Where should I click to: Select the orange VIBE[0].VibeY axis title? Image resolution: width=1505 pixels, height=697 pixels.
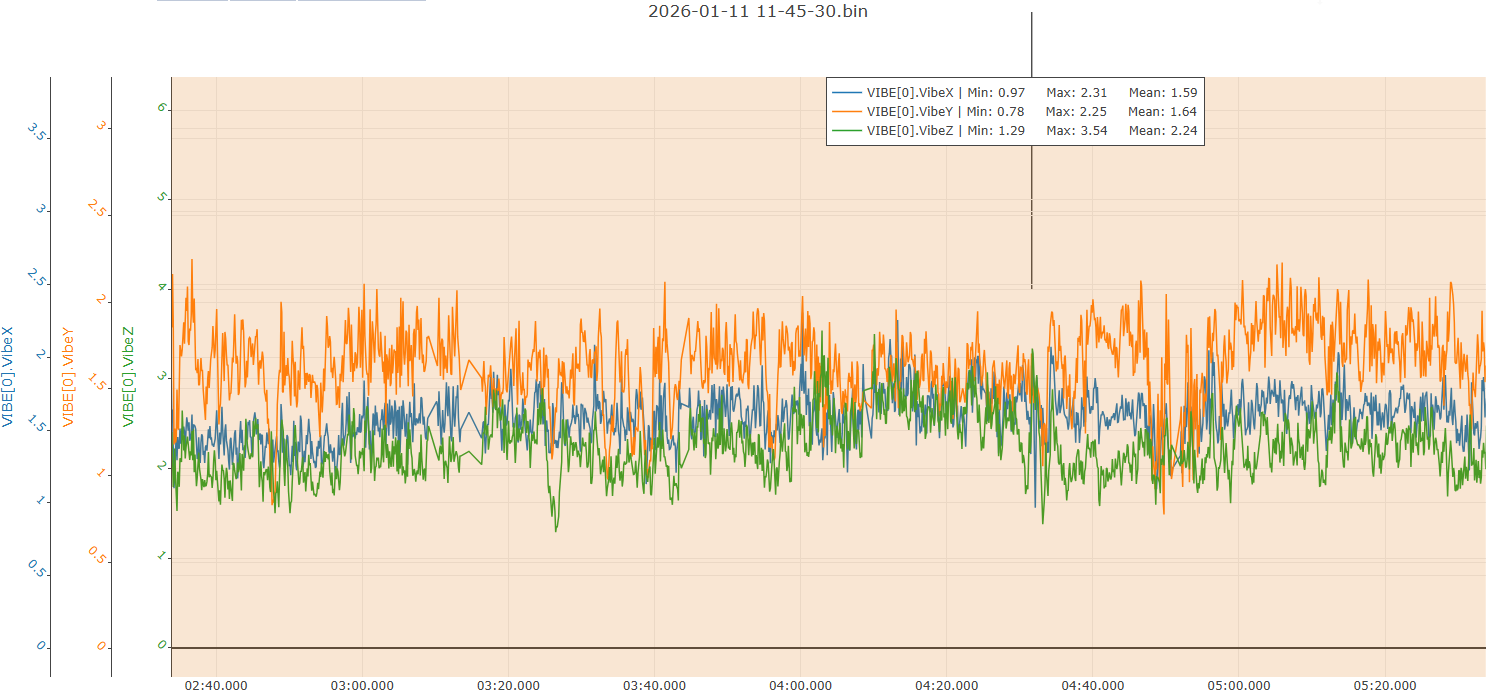69,376
